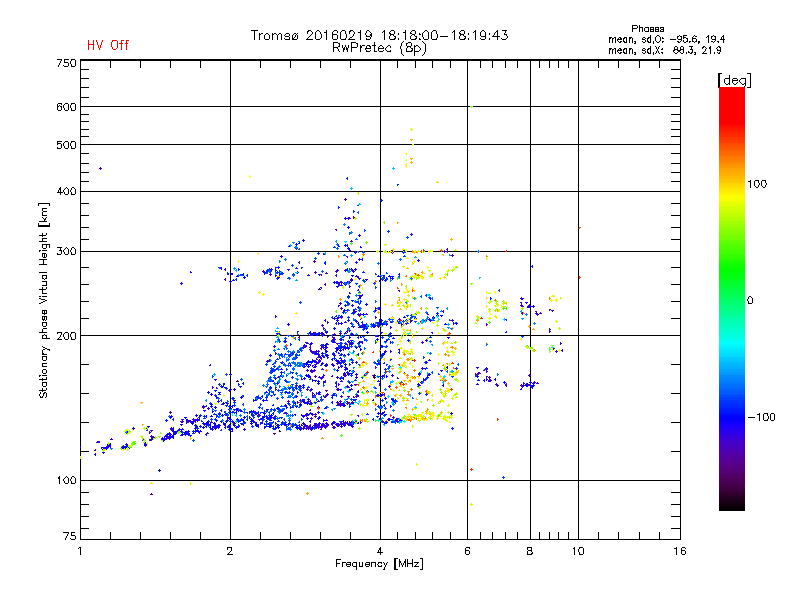800x600 pixels.
Task: Click the '0' tick label on the color bar
Action: pos(749,301)
